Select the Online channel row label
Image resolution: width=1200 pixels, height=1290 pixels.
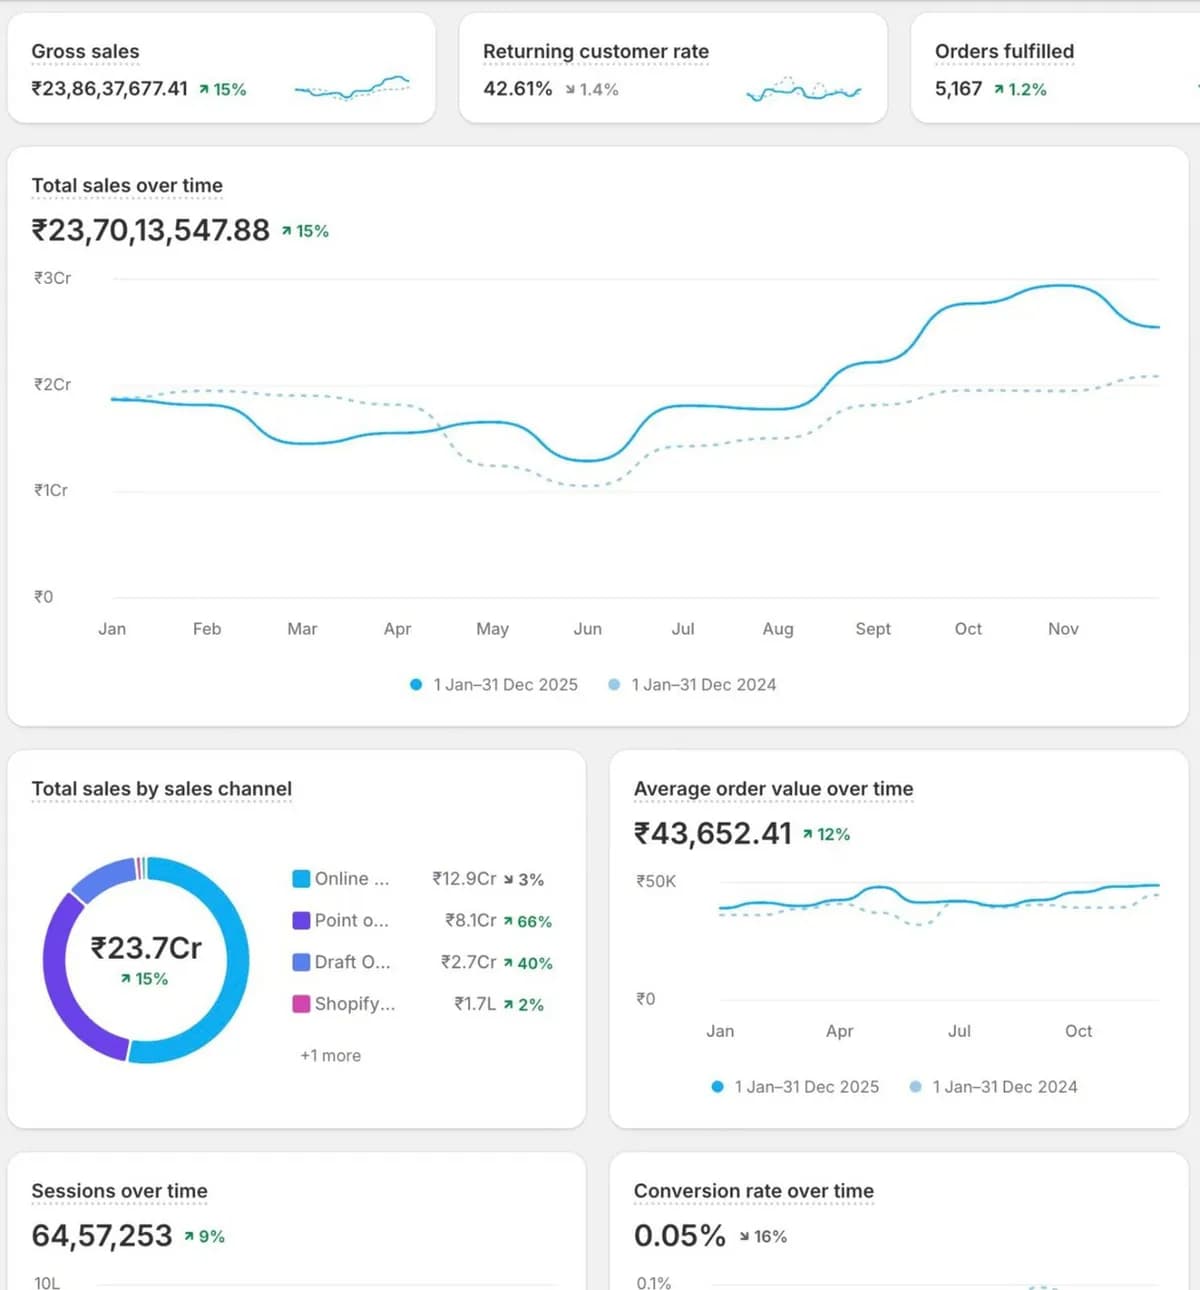(x=352, y=878)
